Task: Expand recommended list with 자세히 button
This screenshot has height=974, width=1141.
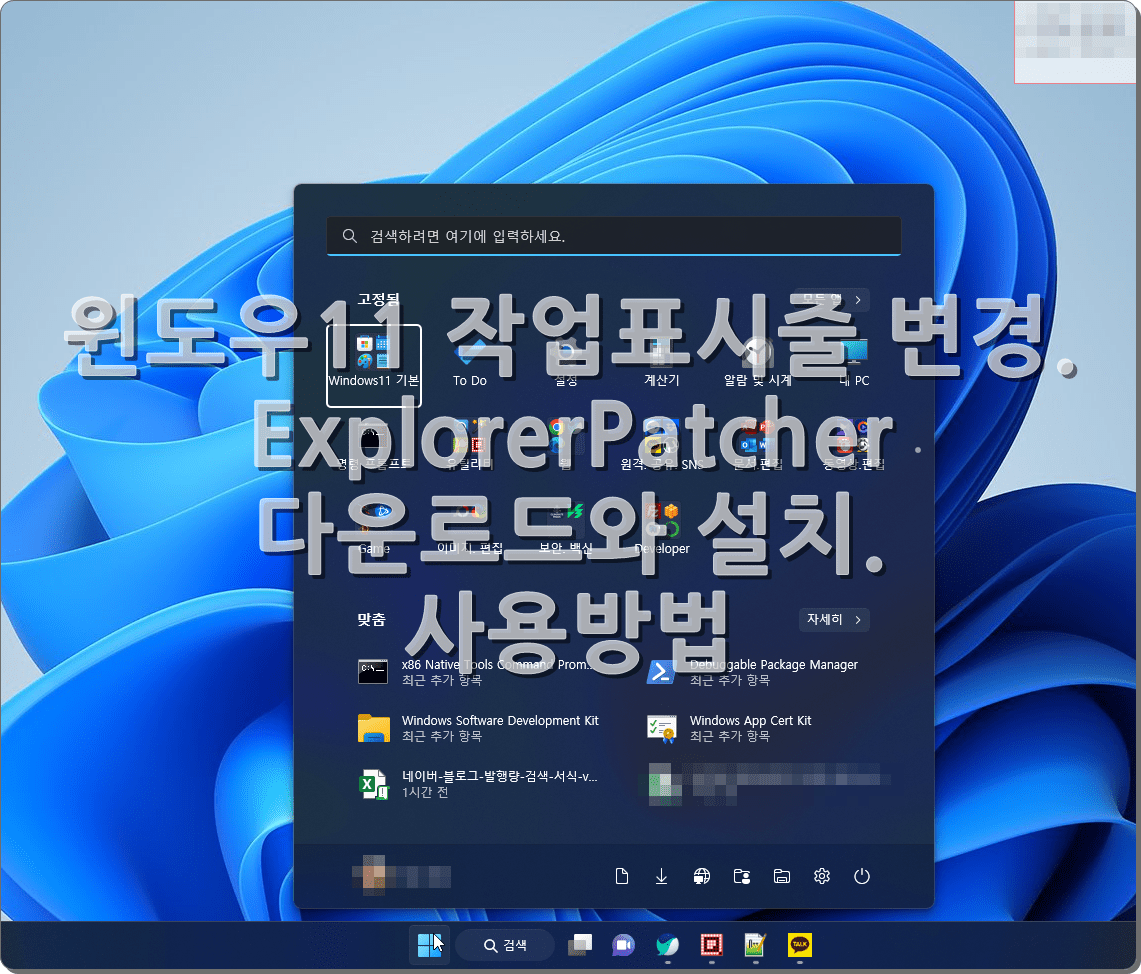Action: coord(834,619)
